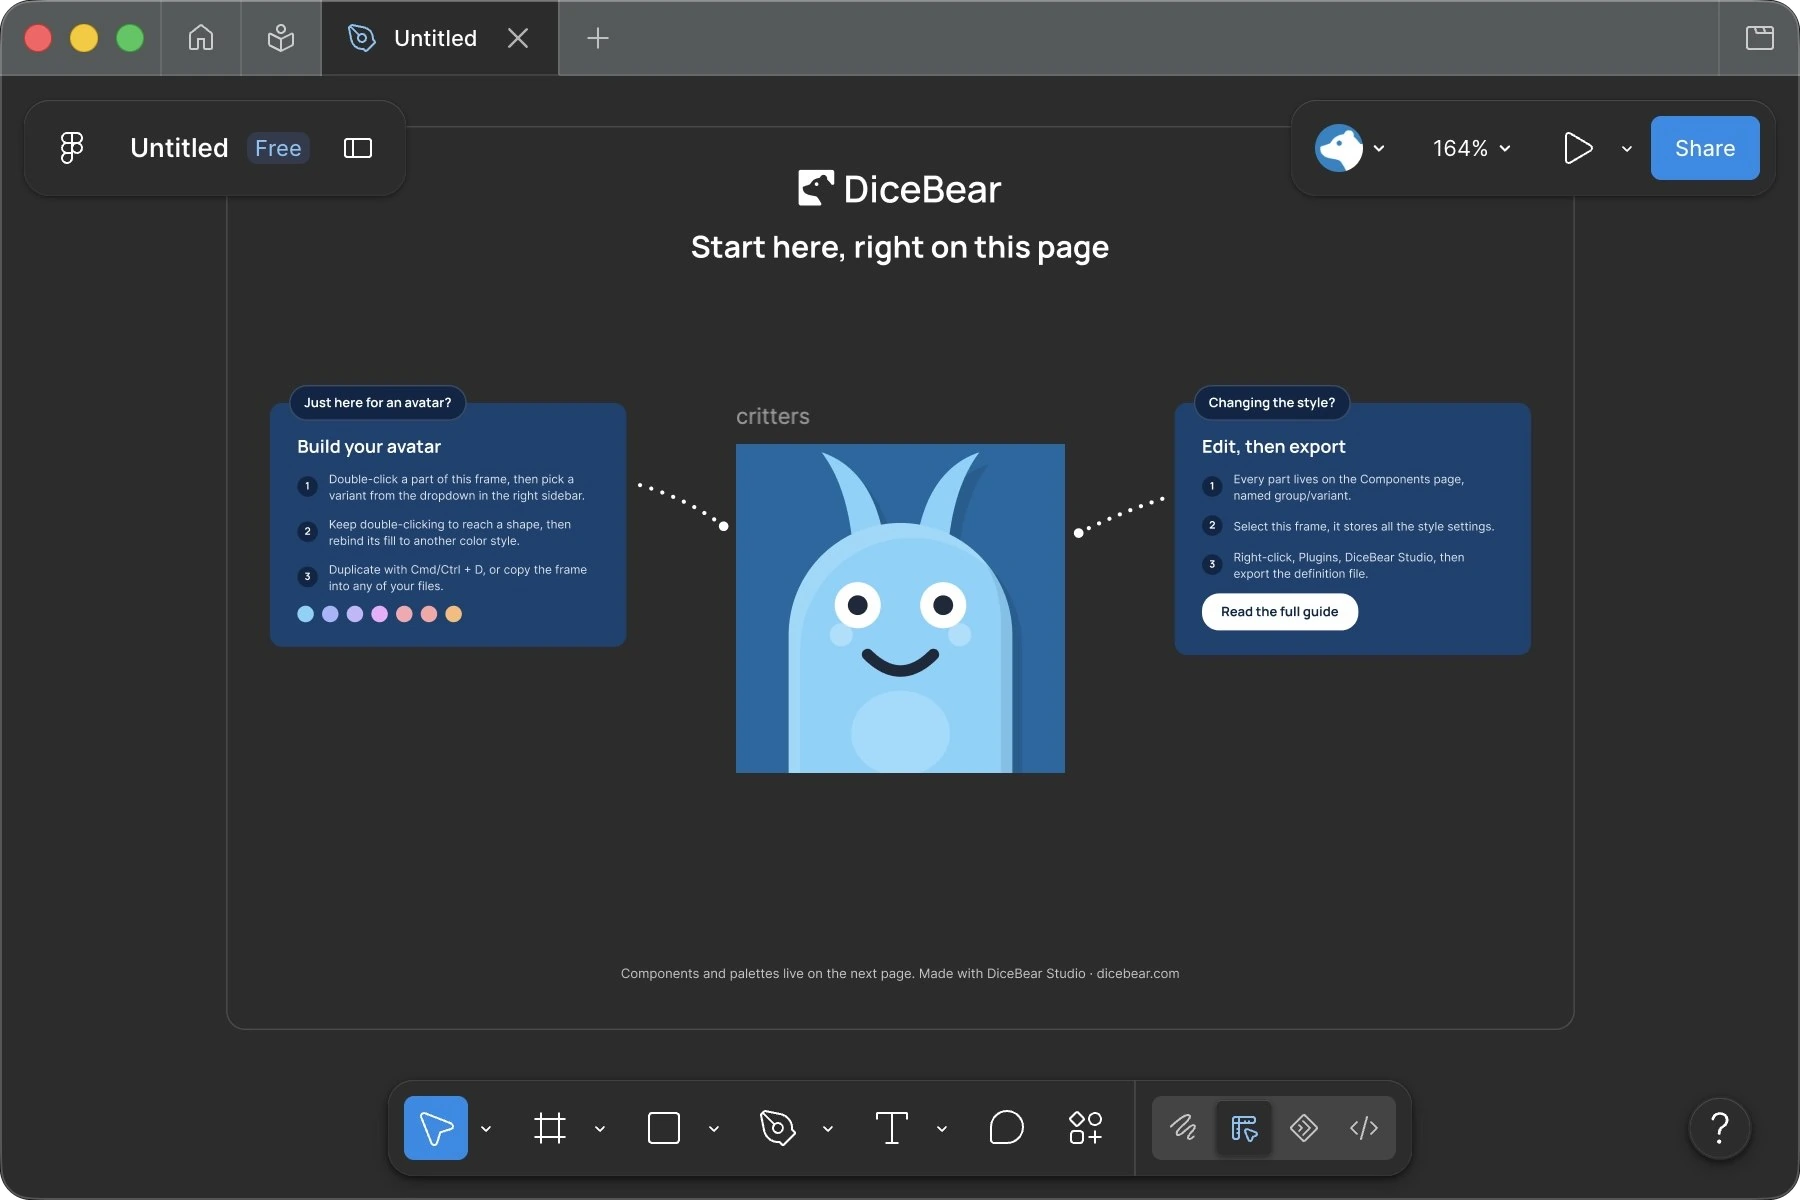This screenshot has width=1800, height=1200.
Task: Click the first pink color dot
Action: [x=380, y=614]
